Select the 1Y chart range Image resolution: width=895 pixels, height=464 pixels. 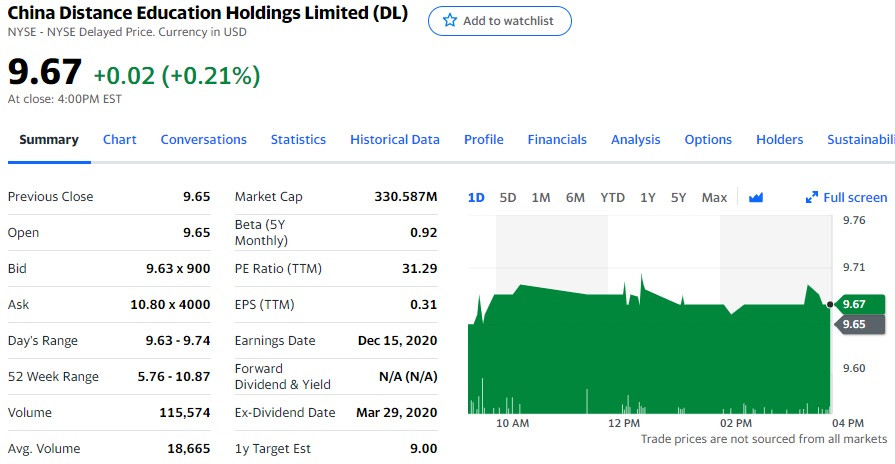647,197
